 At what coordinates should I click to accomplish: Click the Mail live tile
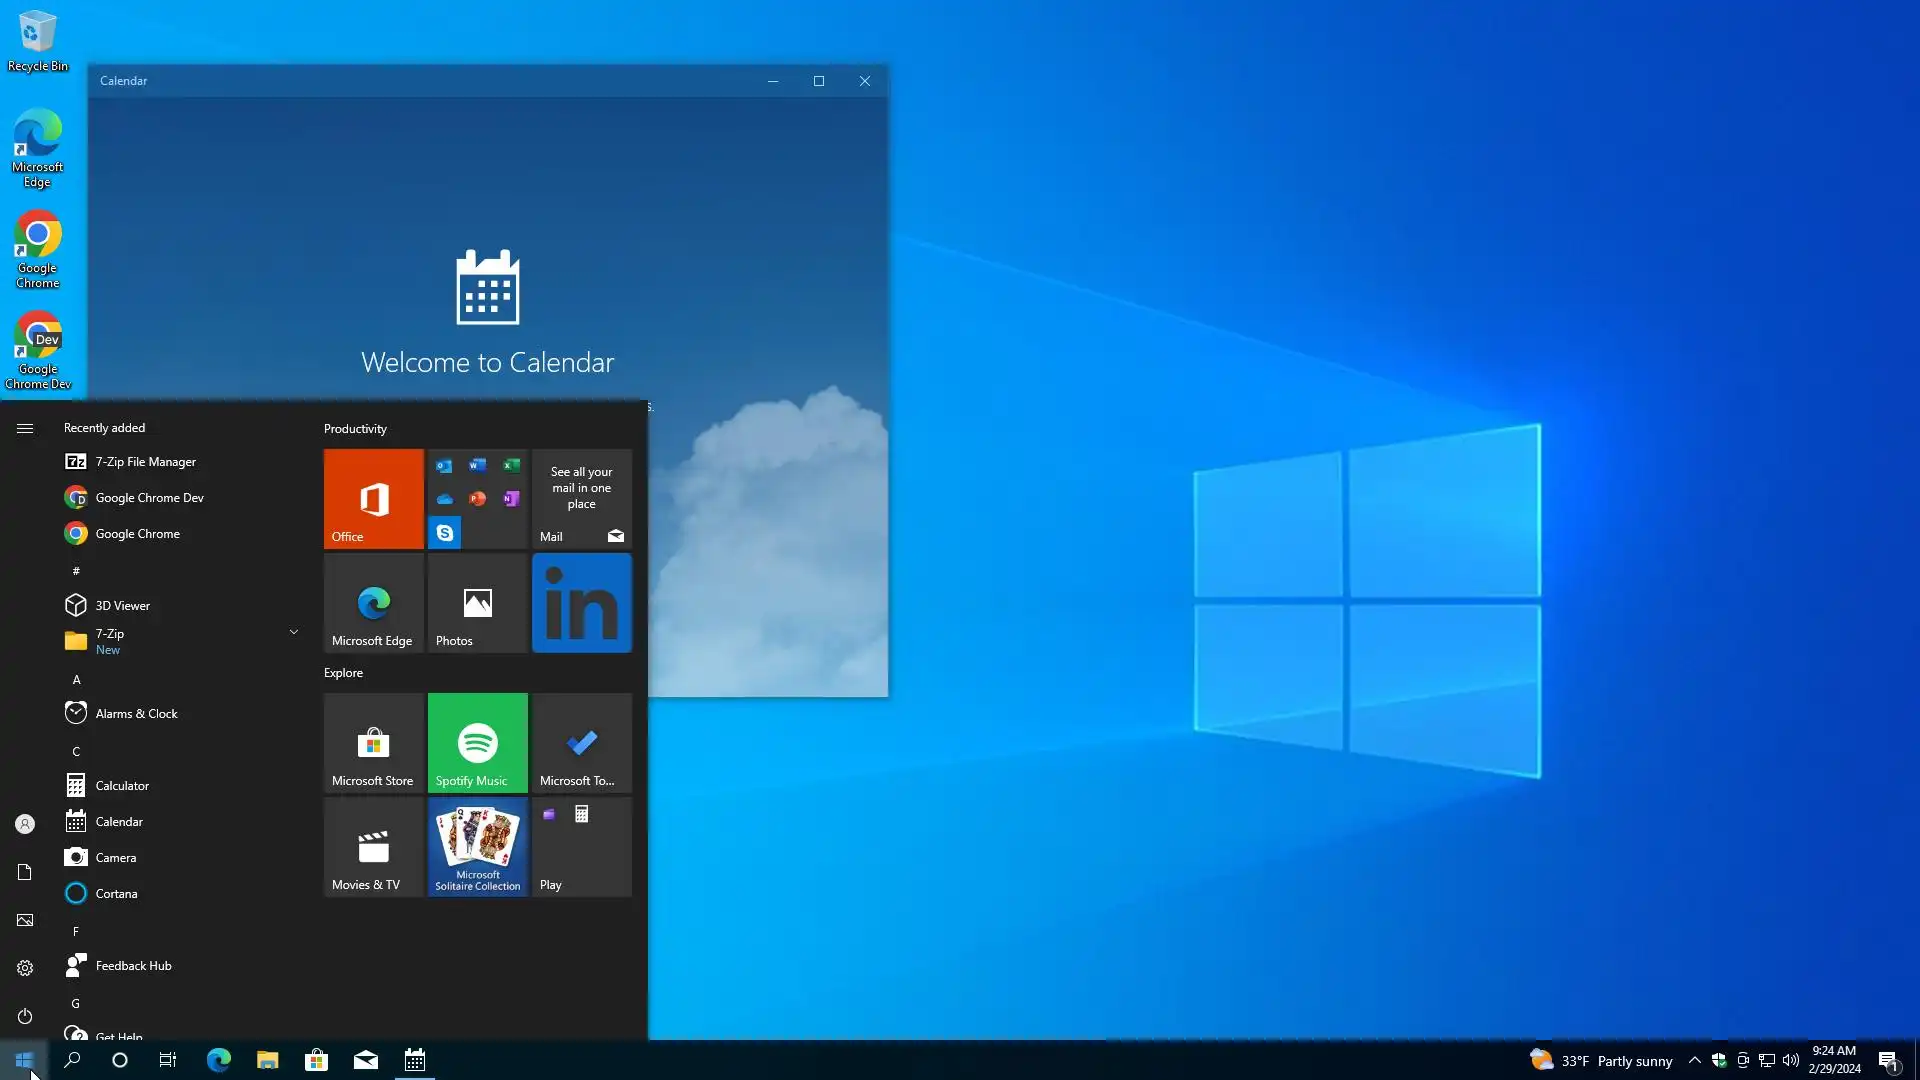[581, 498]
